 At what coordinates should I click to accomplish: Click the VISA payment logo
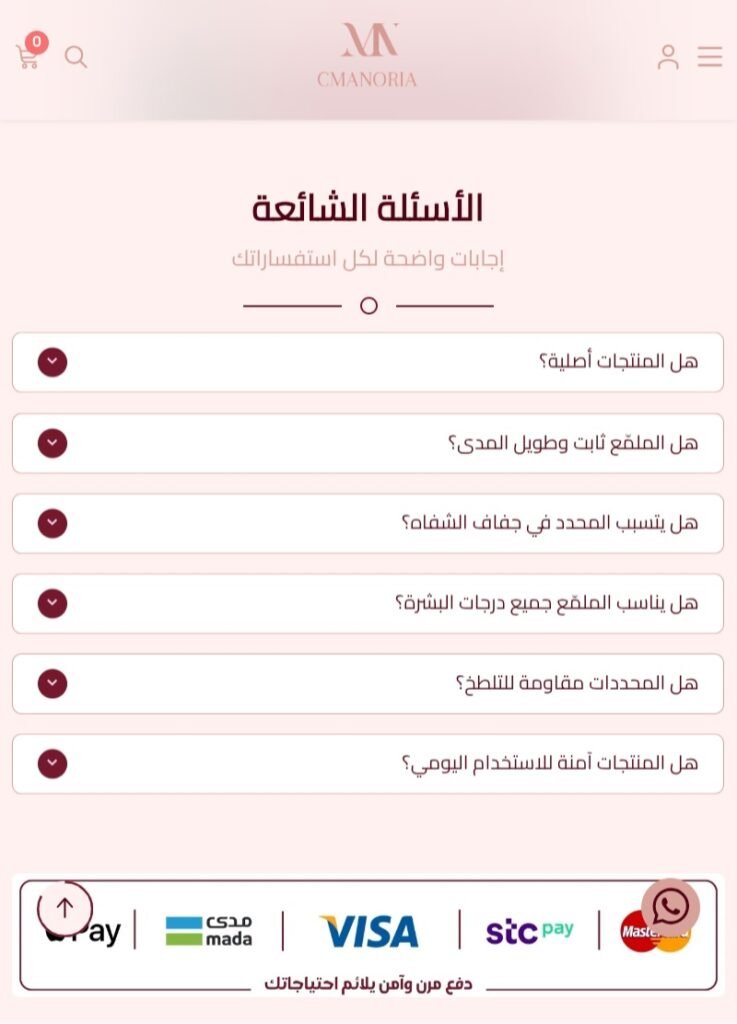[x=369, y=931]
